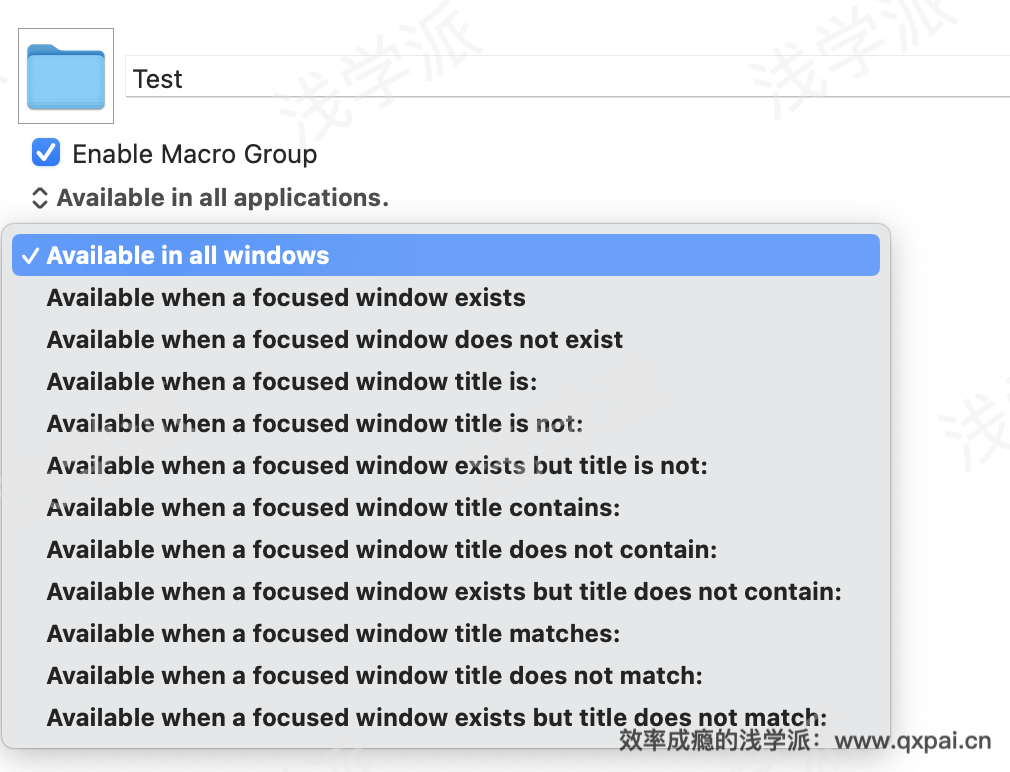Image resolution: width=1010 pixels, height=772 pixels.
Task: Open the 'Available in all applications' popup
Action: [222, 198]
